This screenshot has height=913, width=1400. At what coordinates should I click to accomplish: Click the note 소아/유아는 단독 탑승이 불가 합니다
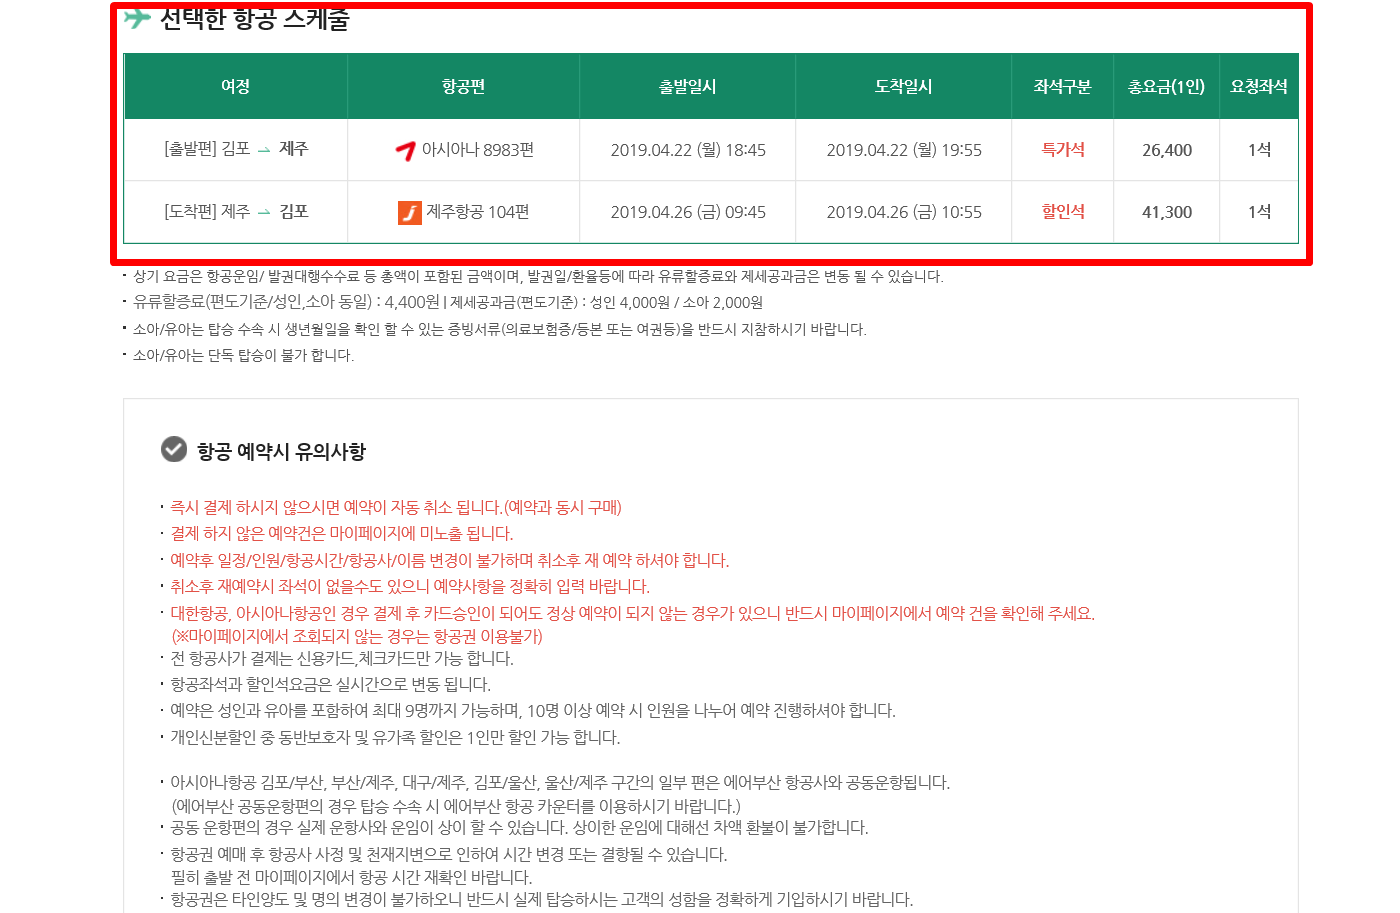pos(243,355)
